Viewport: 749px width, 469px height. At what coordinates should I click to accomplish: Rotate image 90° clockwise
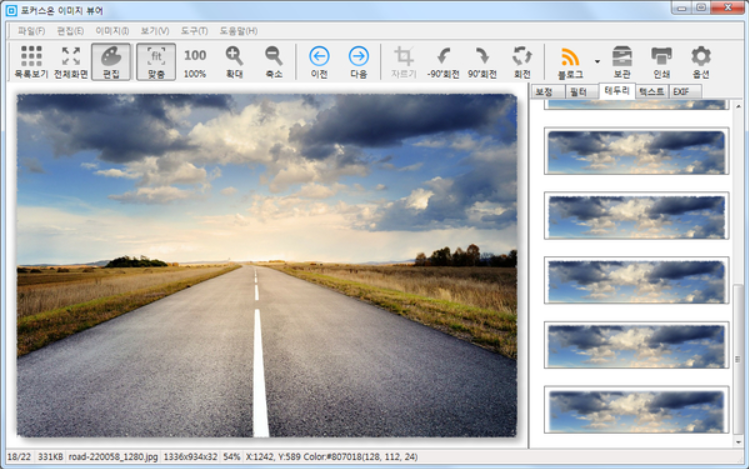point(482,61)
